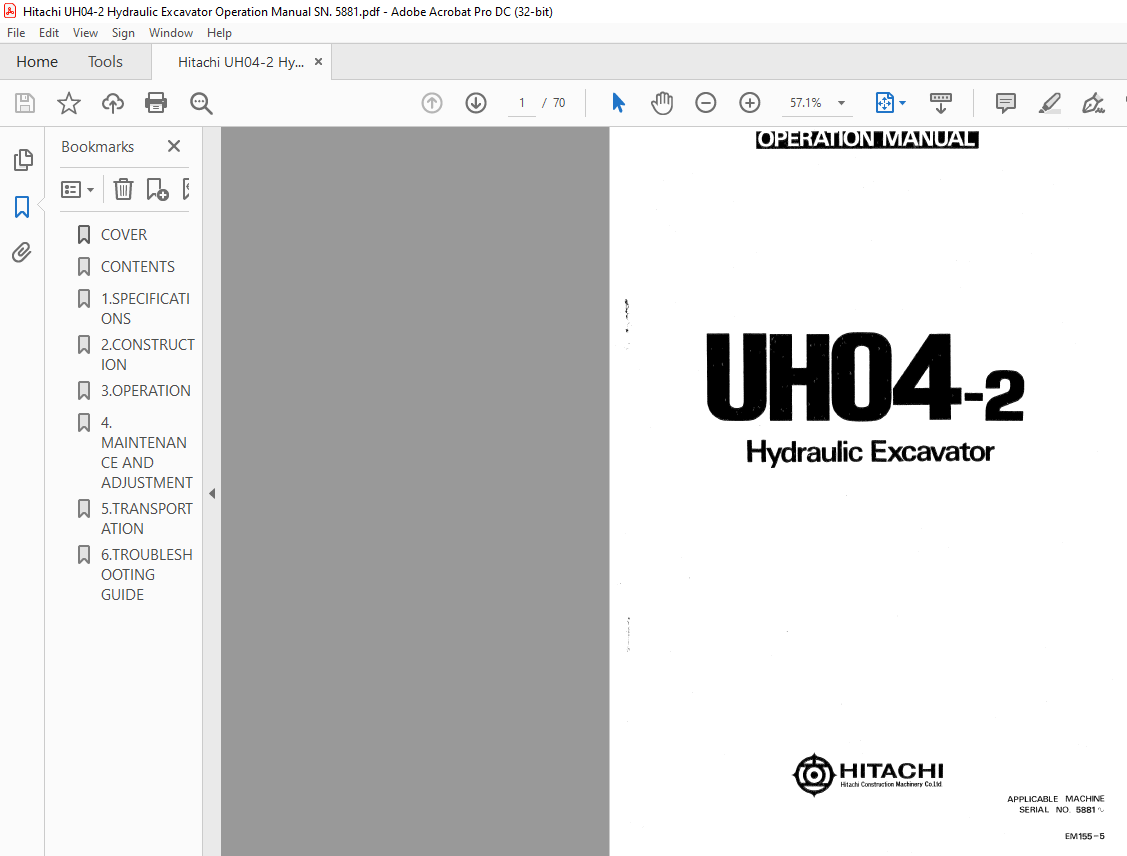Jump to 2.CONSTRUCTION bookmark
The height and width of the screenshot is (856, 1127).
(147, 354)
